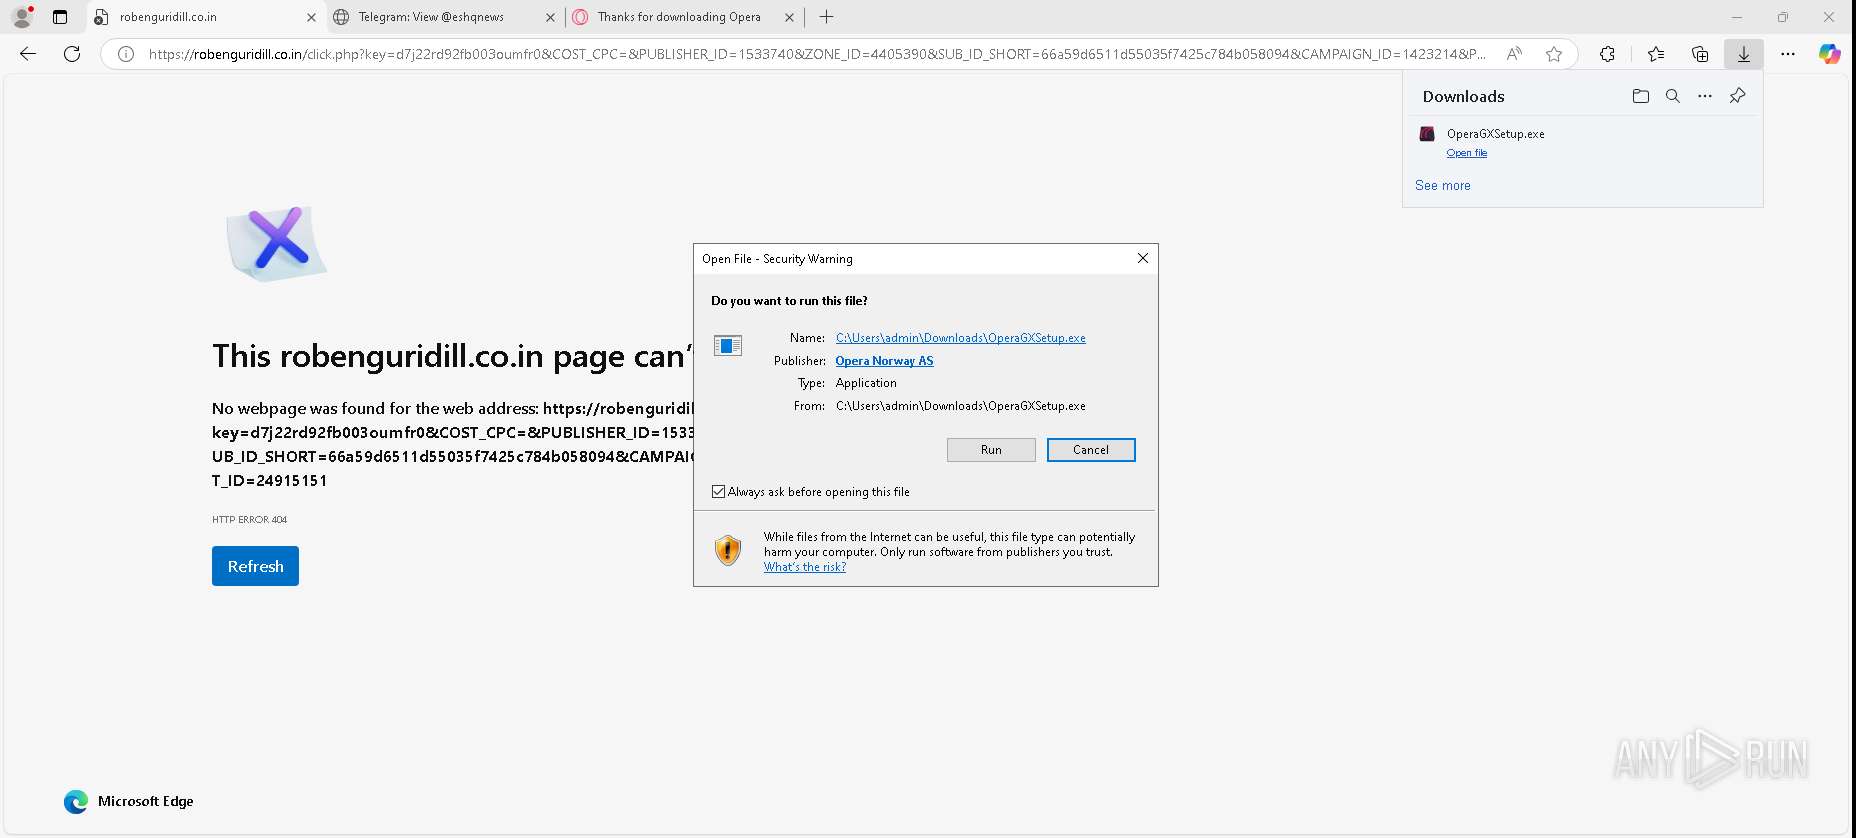Go back with the browser back arrow
1856x838 pixels.
28,54
